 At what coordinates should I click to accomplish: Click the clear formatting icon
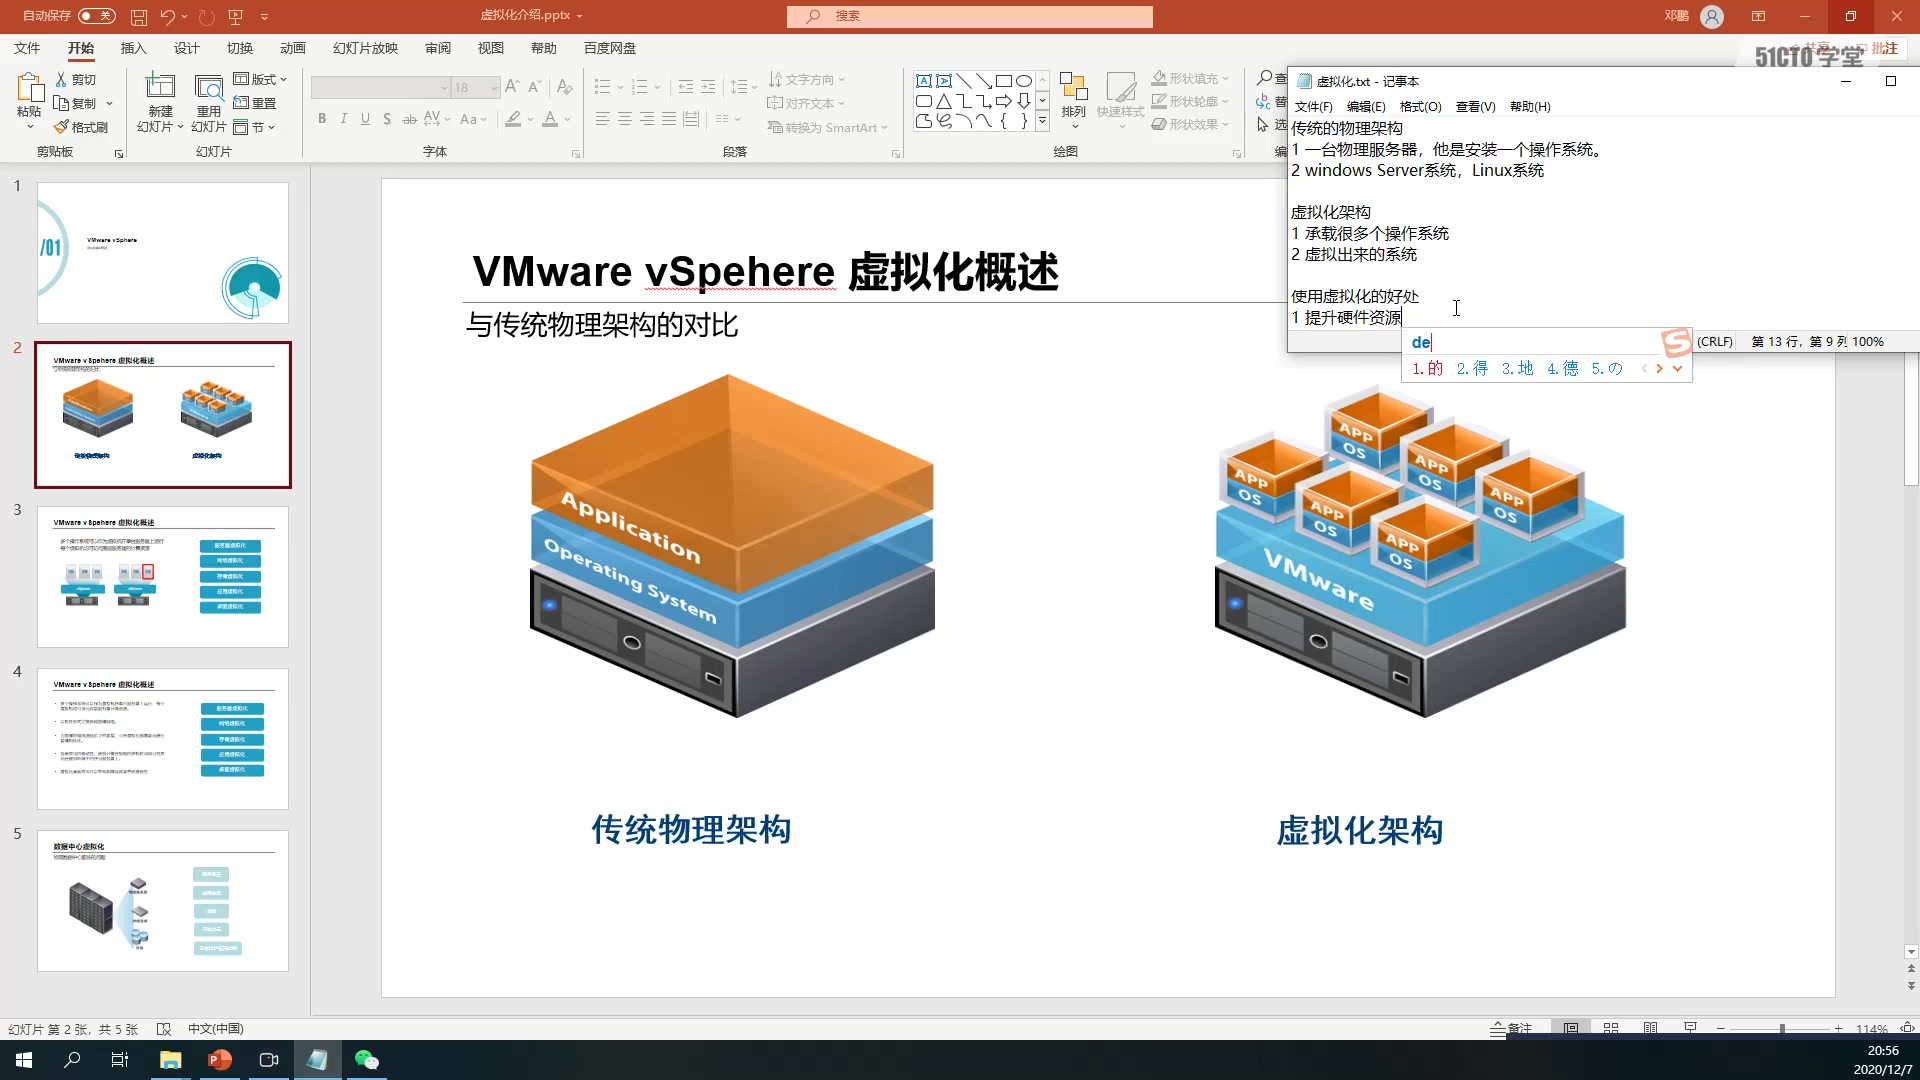pos(565,87)
